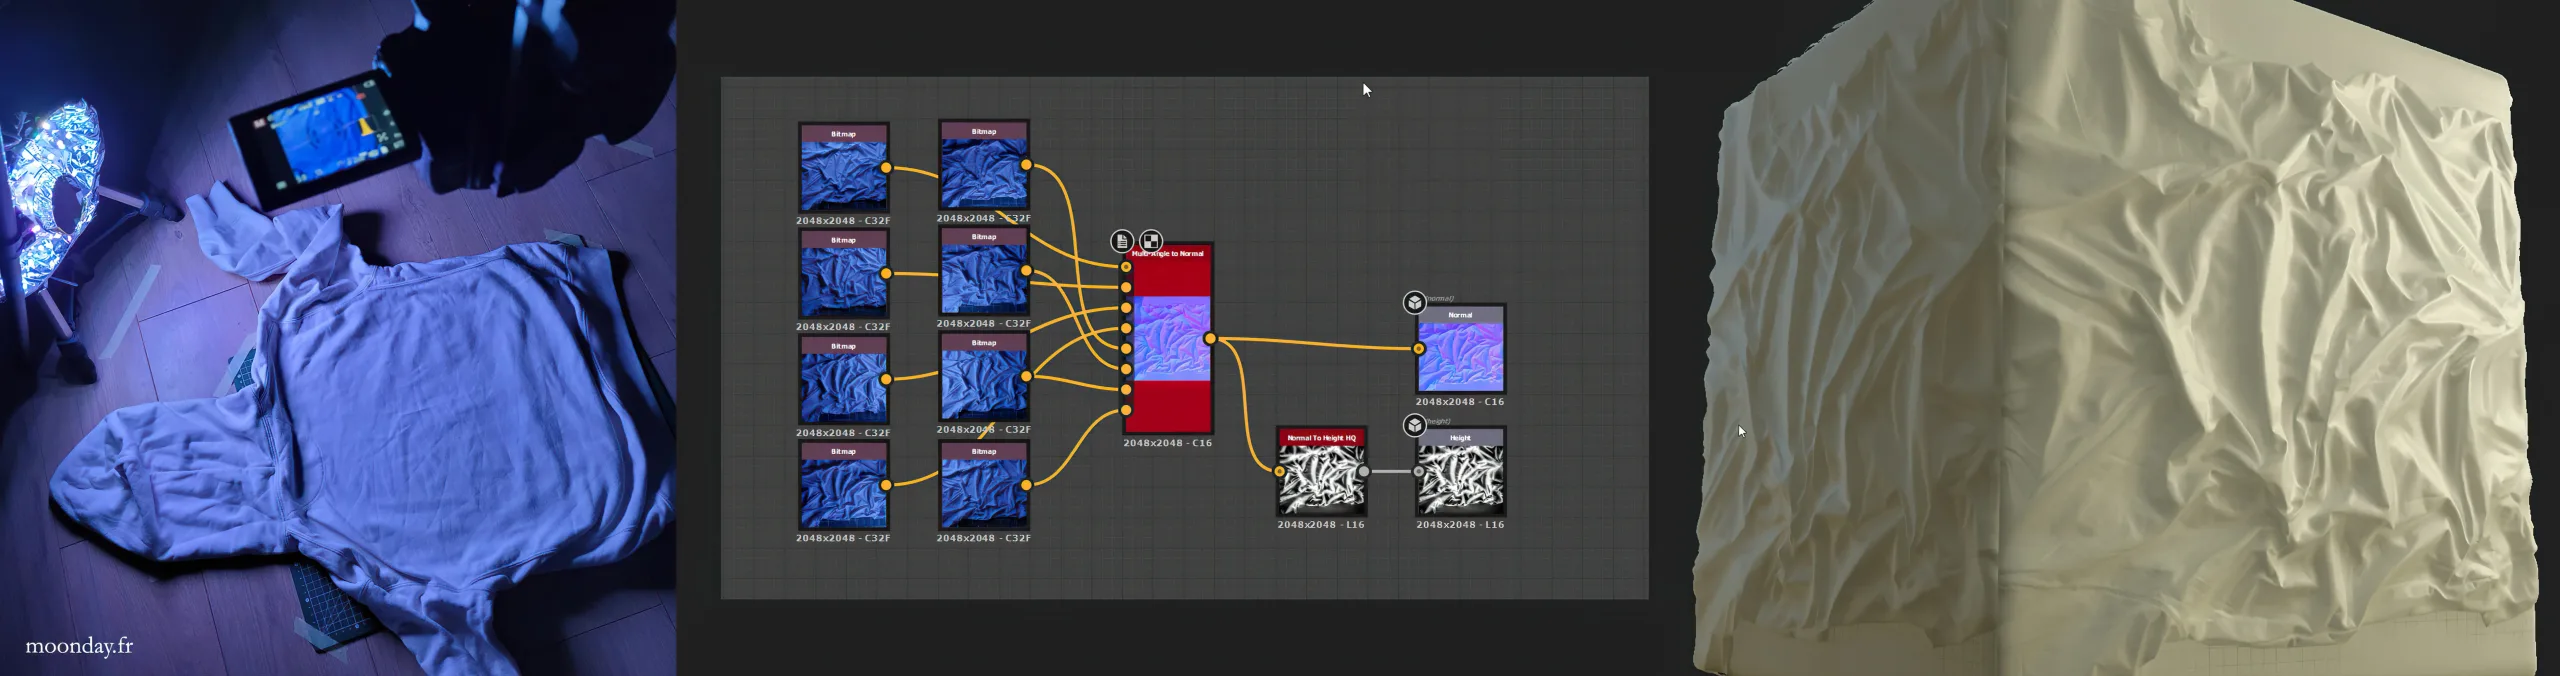Select the Normal output node thumbnail
Viewport: 2560px width, 676px height.
[1460, 357]
